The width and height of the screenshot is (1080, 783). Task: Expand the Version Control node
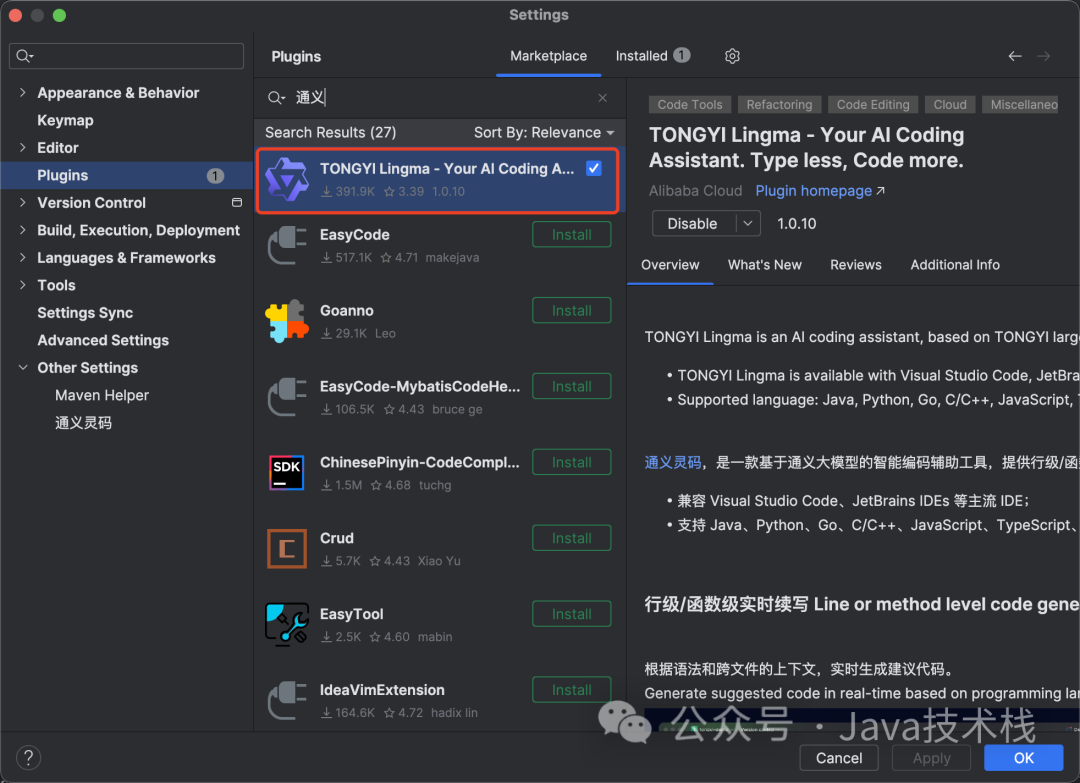23,202
